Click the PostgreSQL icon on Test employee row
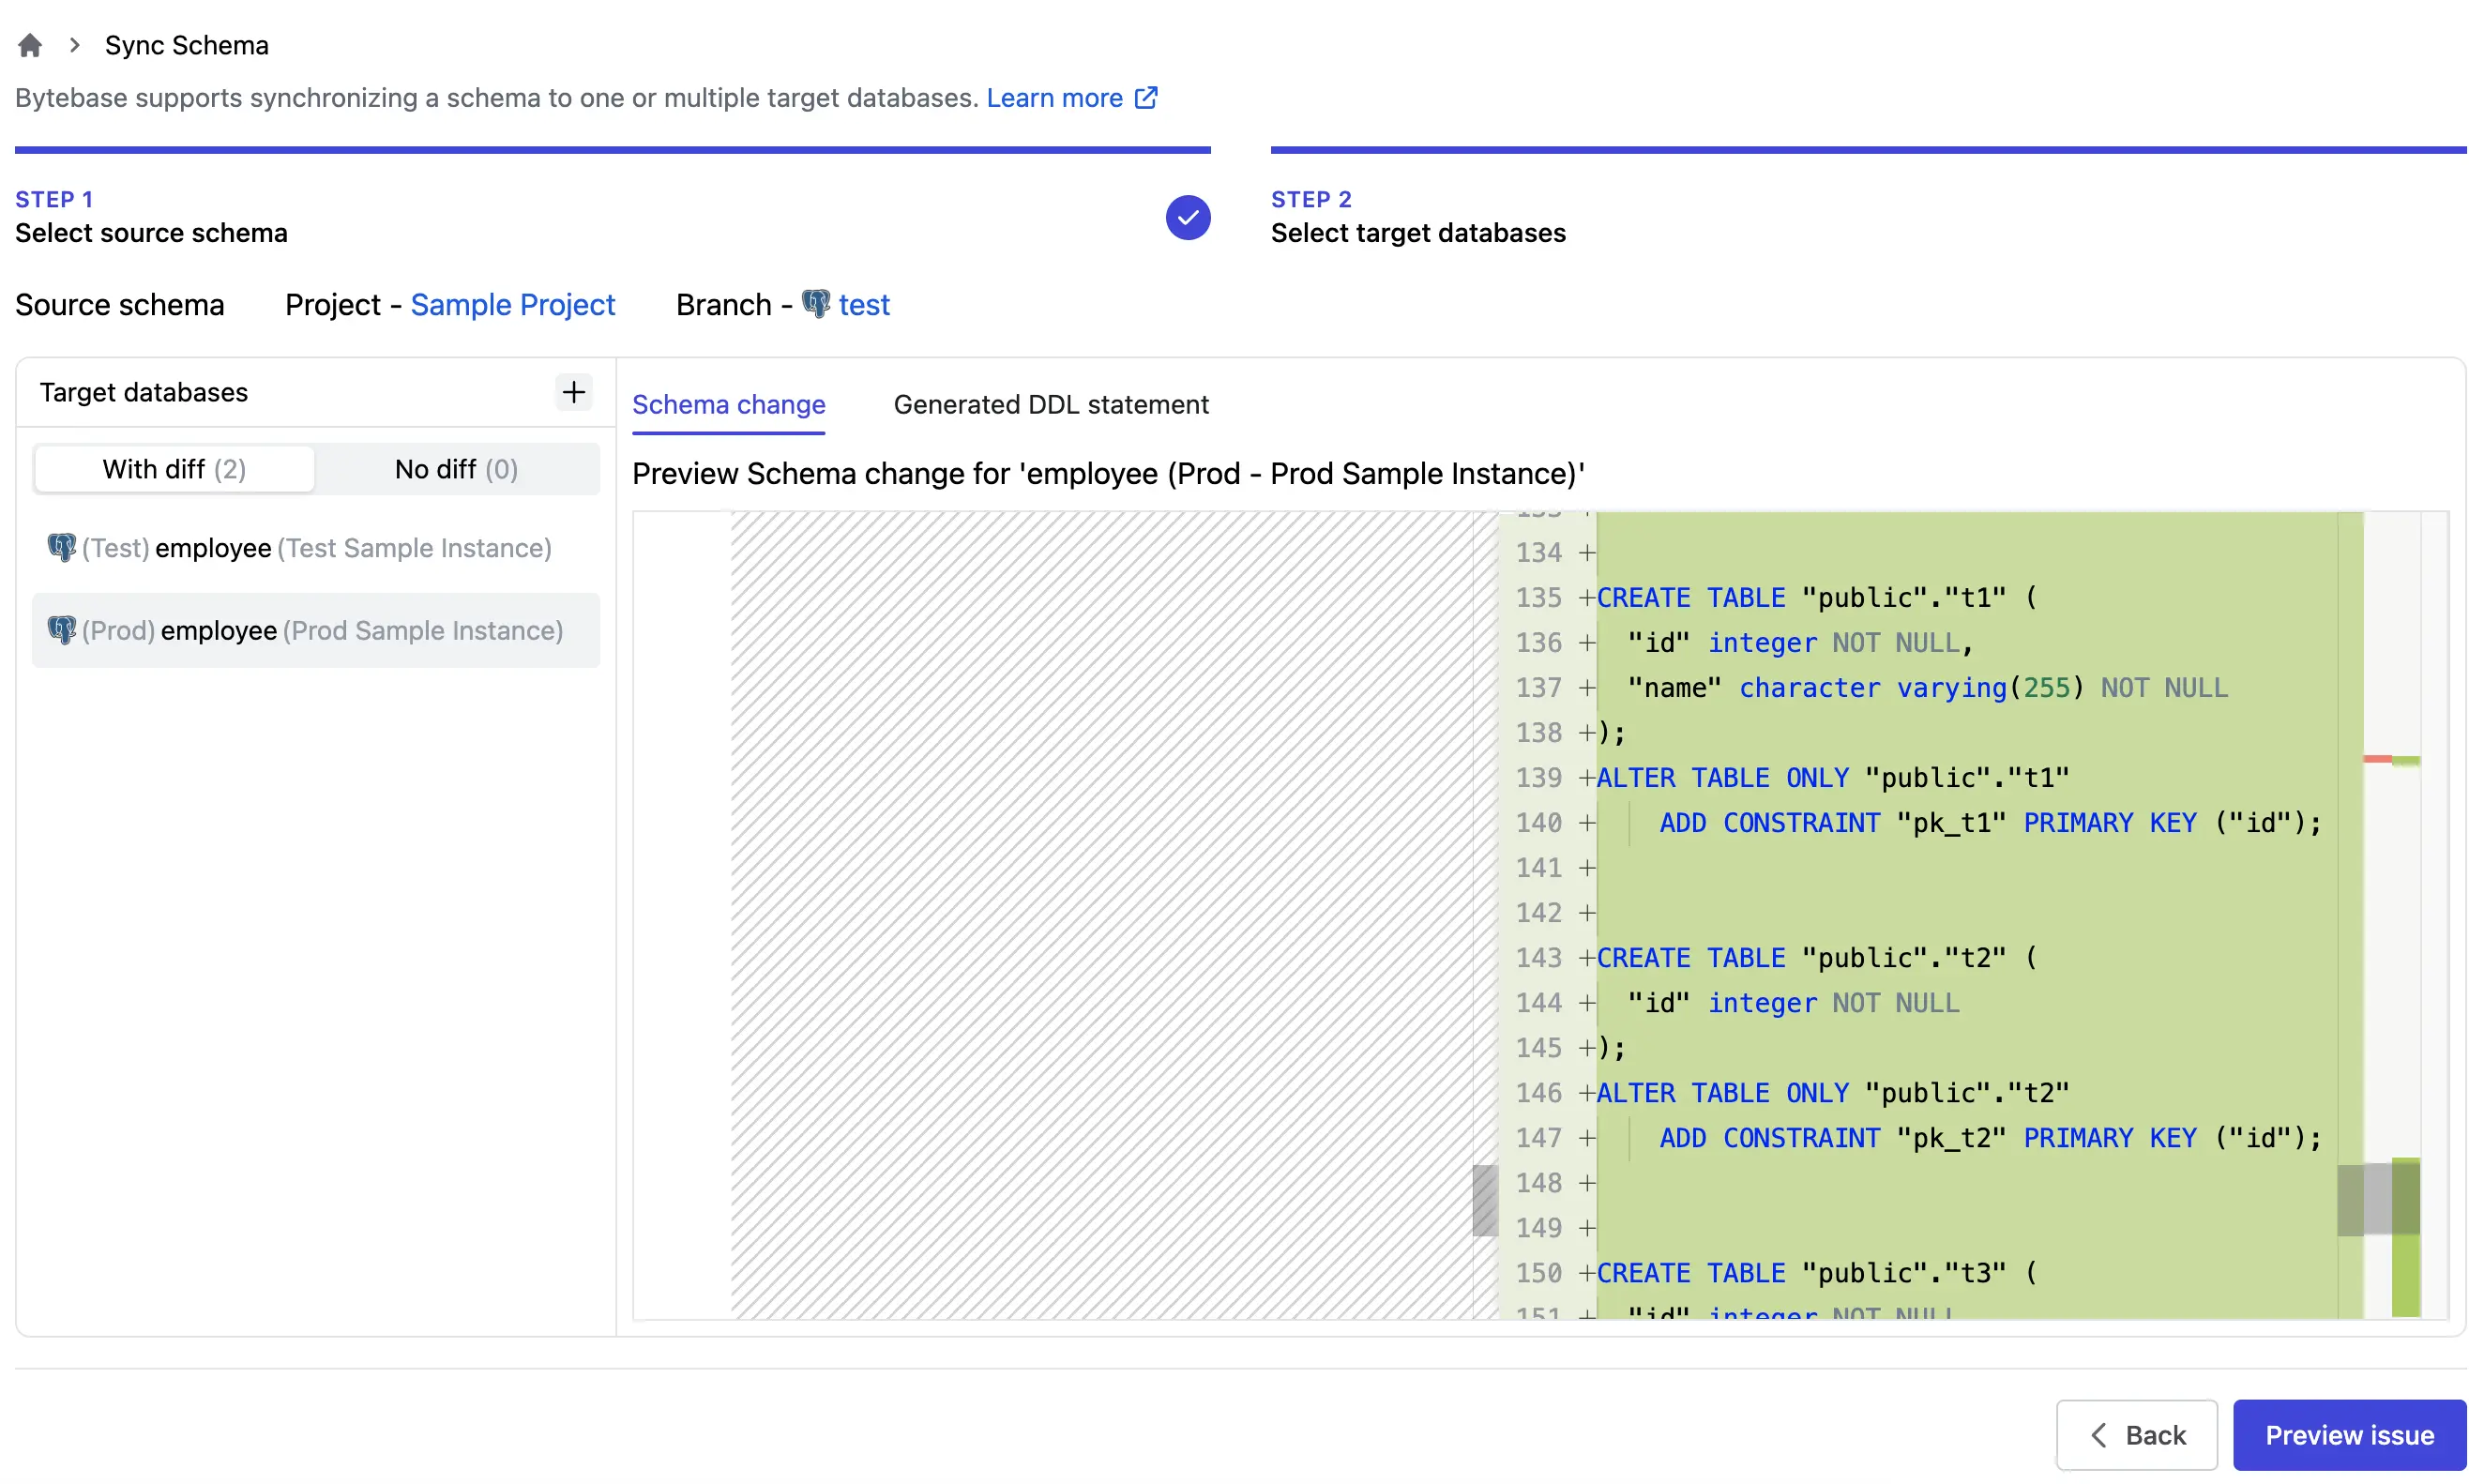The width and height of the screenshot is (2469, 1484). pyautogui.click(x=62, y=548)
